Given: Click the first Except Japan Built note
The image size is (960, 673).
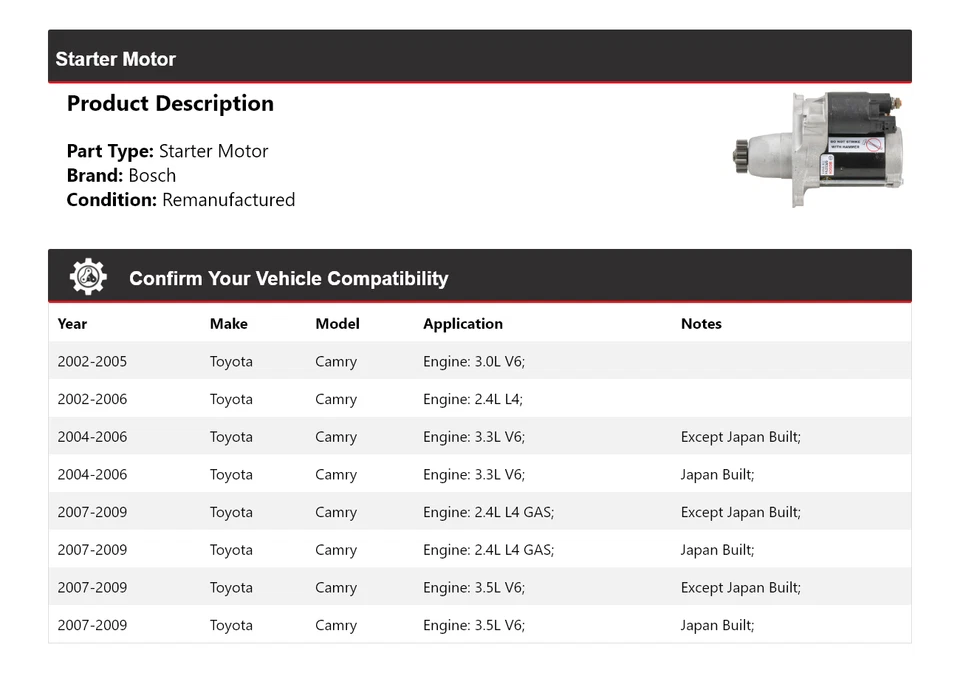Looking at the screenshot, I should click(740, 437).
